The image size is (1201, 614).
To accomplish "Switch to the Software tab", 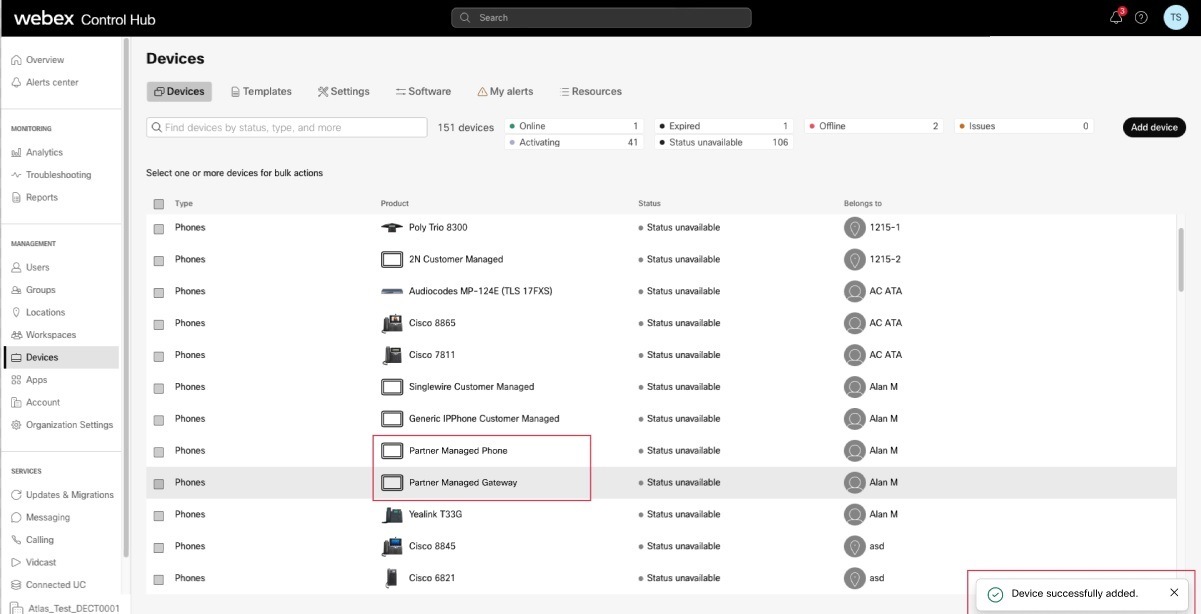I will coord(422,91).
